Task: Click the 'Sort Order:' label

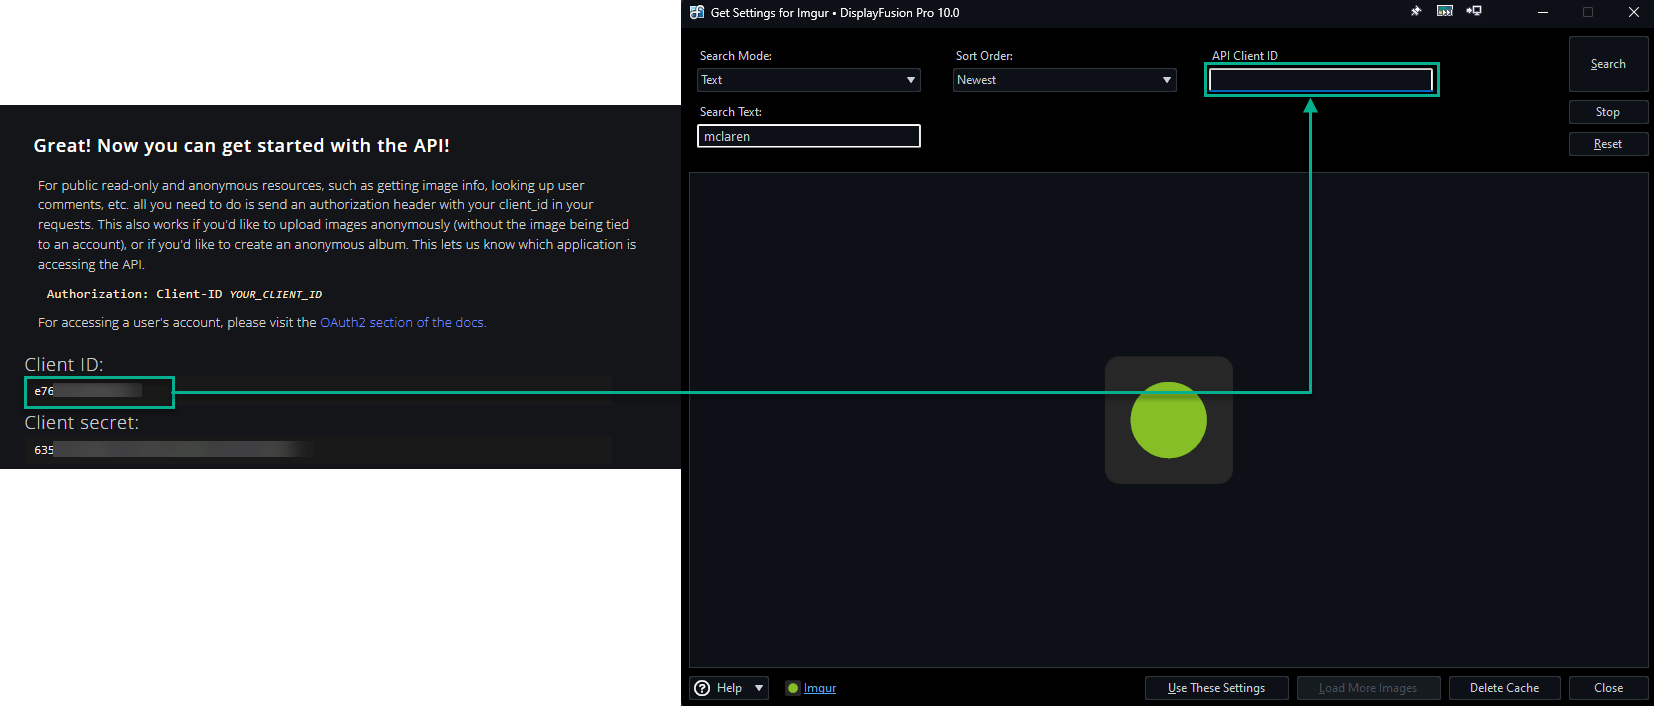Action: tap(984, 56)
